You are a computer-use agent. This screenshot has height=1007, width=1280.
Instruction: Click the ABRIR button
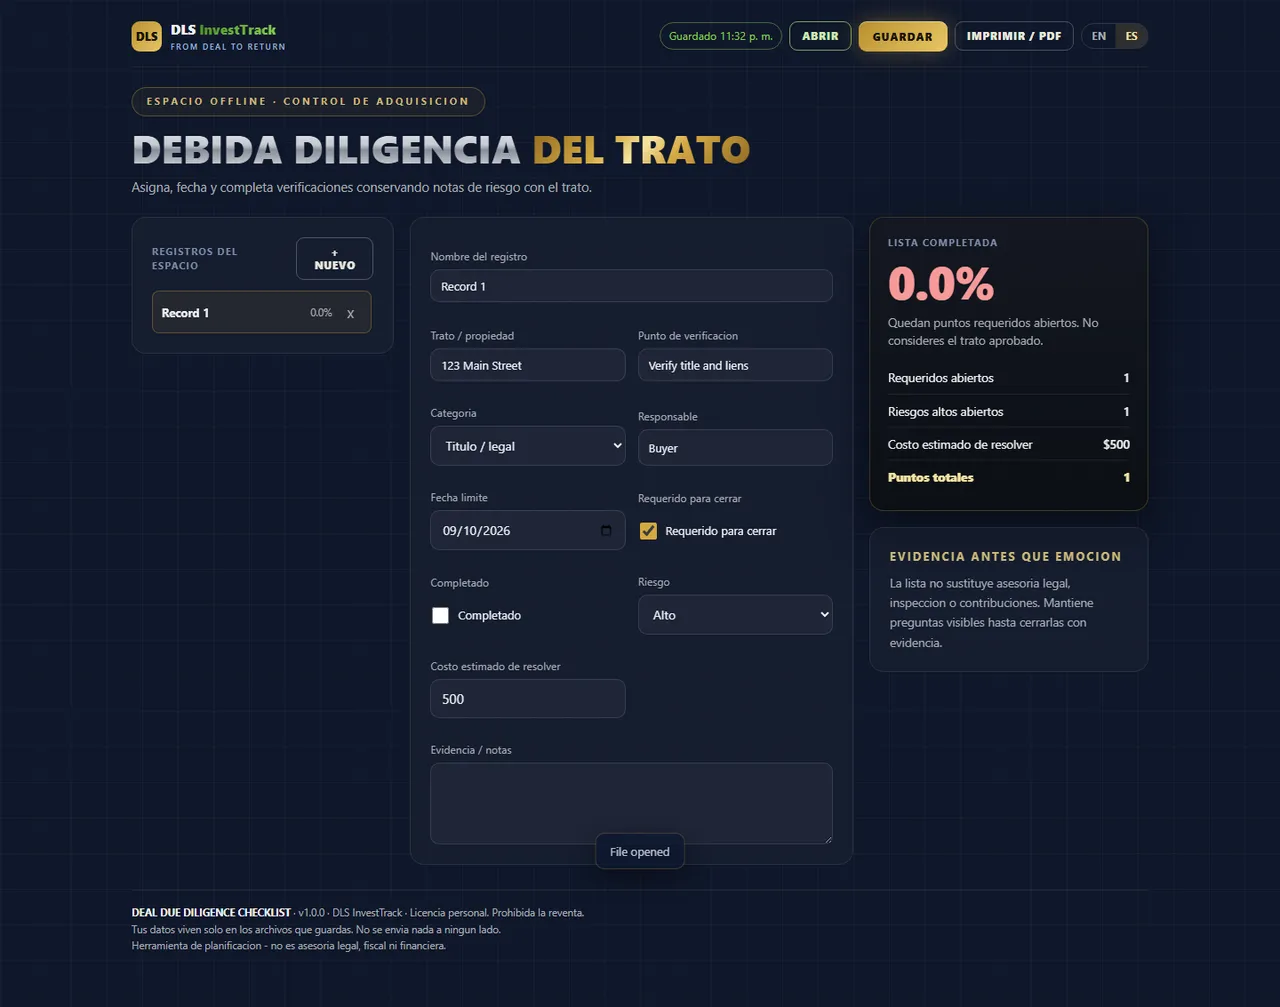[820, 36]
